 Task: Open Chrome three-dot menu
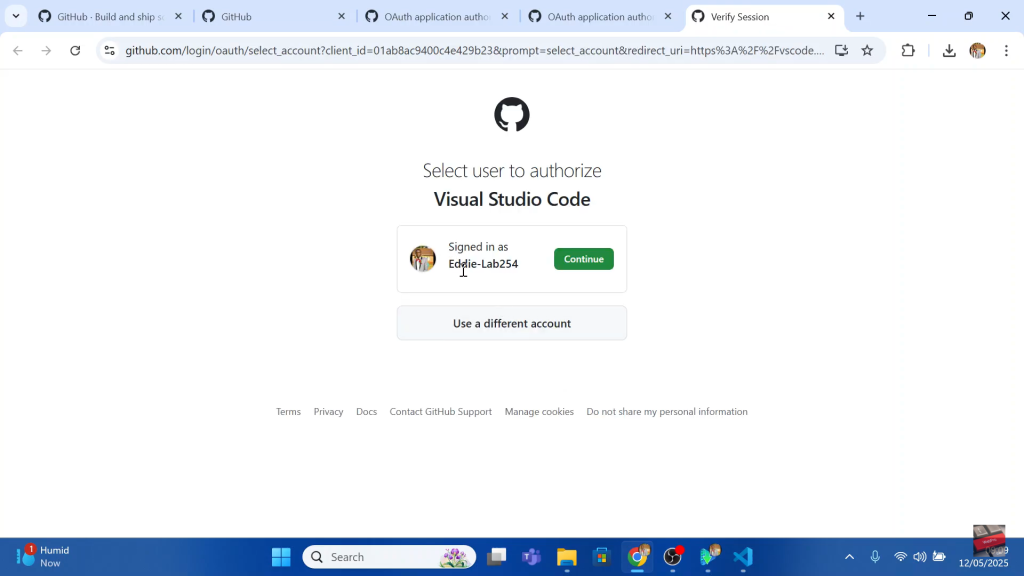(1006, 50)
